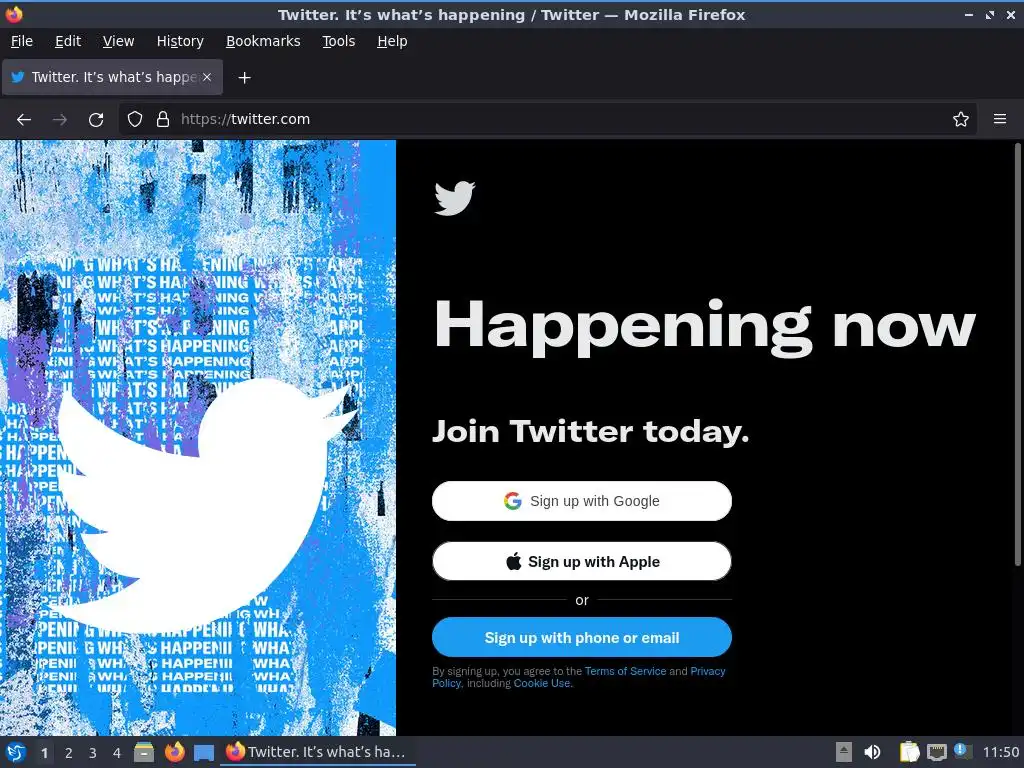1024x768 pixels.
Task: Open the volume speaker tray icon
Action: pos(872,752)
